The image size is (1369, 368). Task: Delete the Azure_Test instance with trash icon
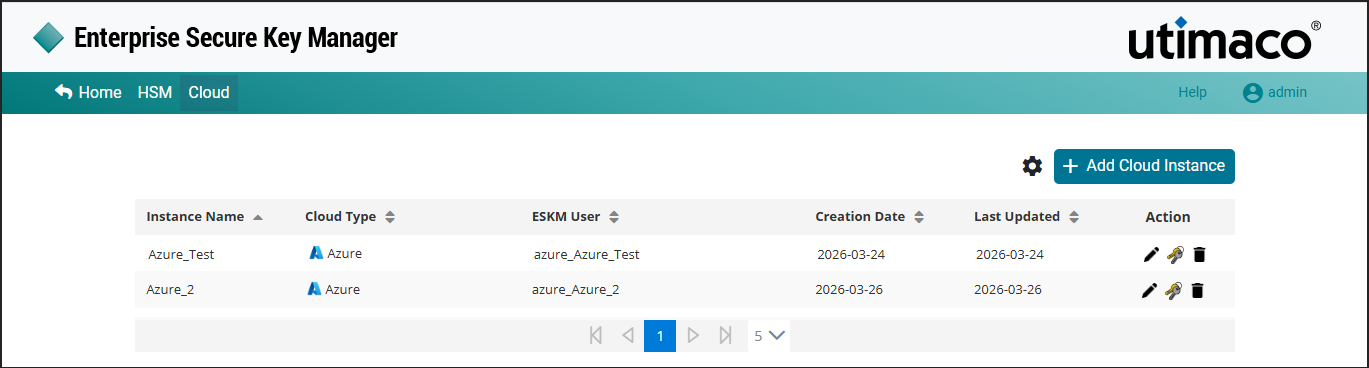point(1199,255)
